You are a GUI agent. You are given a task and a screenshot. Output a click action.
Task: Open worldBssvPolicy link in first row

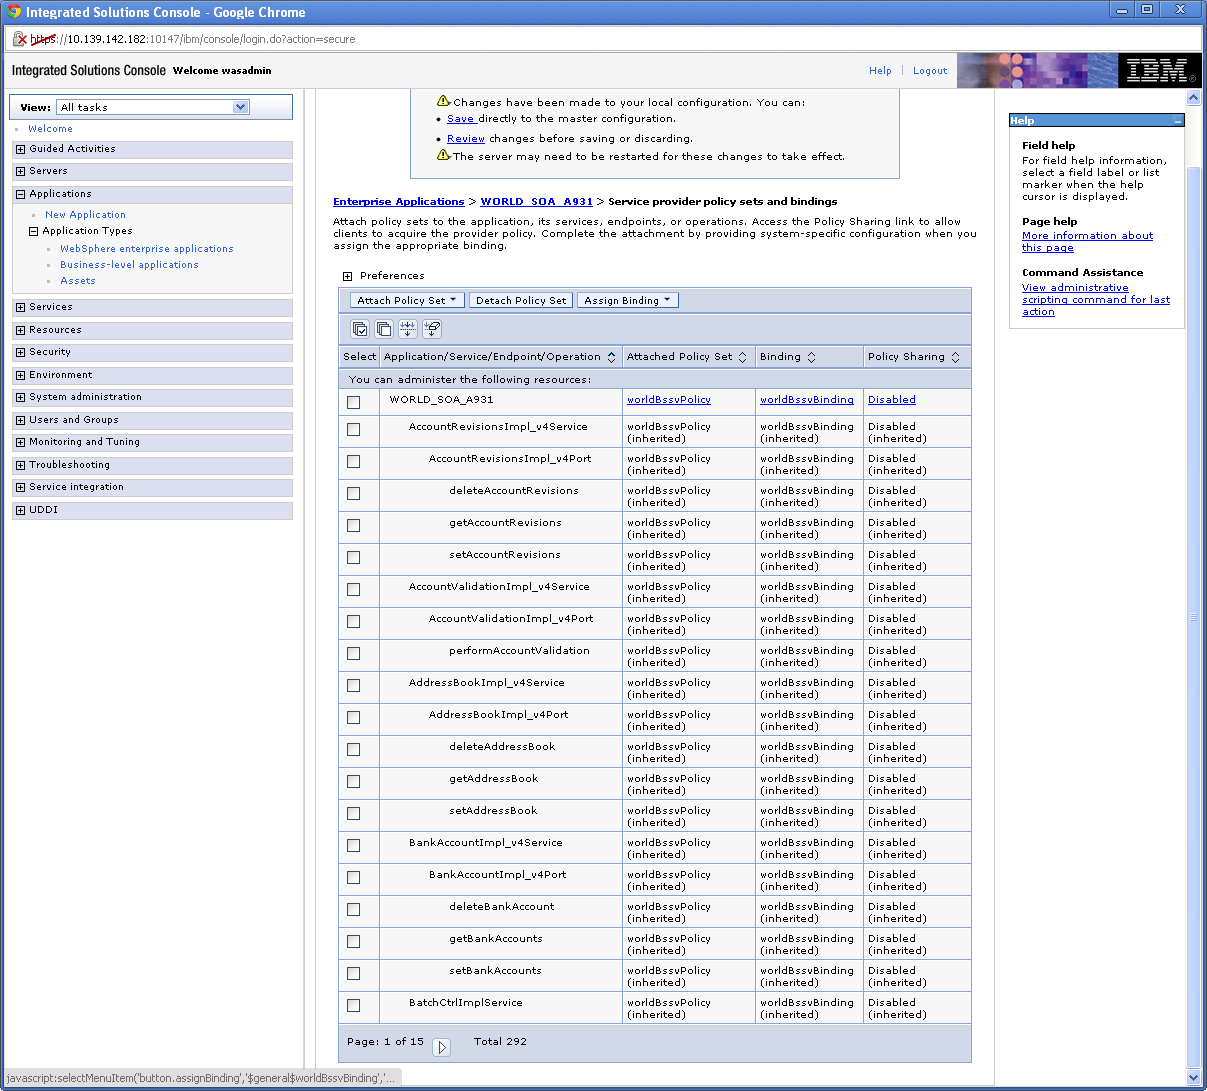coord(669,400)
